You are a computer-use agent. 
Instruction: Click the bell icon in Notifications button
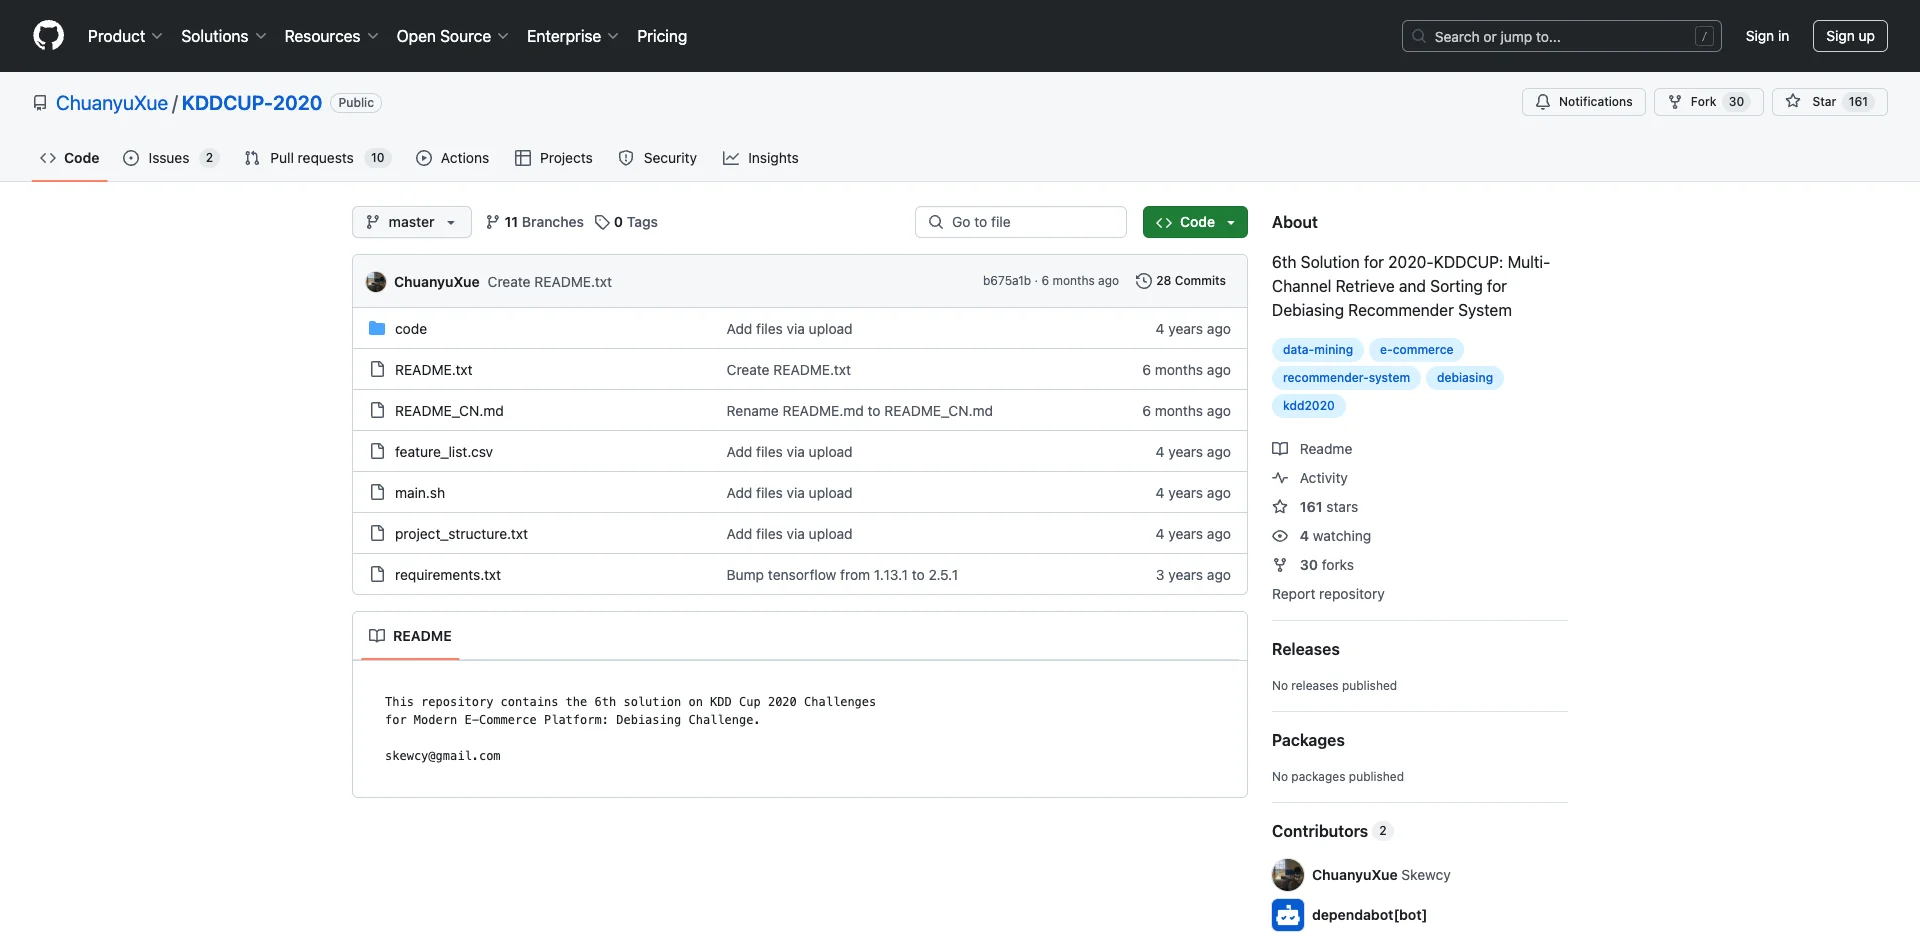tap(1543, 102)
